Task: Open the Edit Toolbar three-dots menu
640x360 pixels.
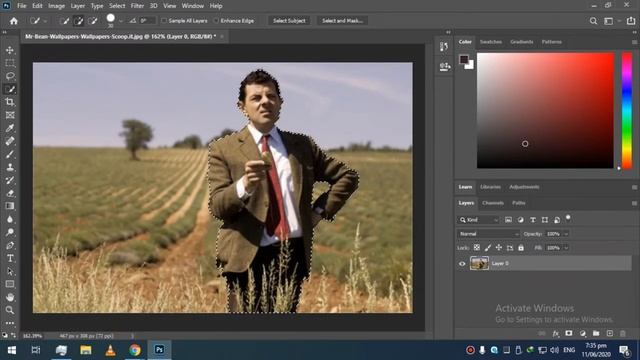Action: click(x=10, y=323)
